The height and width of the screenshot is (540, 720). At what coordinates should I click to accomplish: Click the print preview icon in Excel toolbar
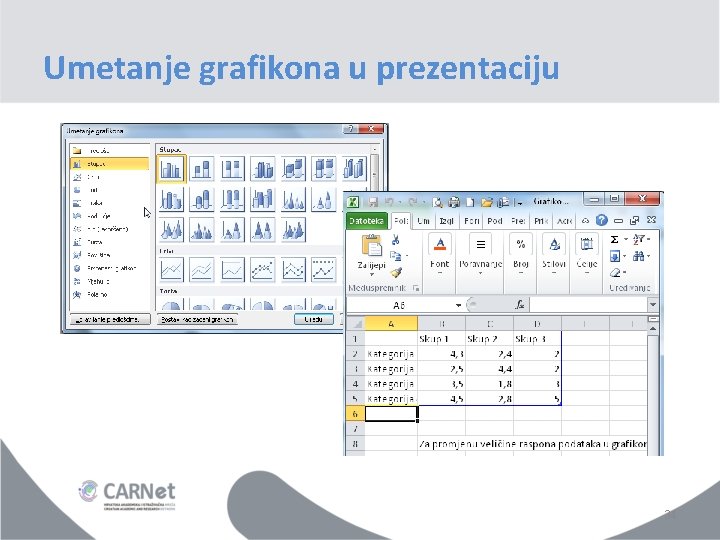(438, 202)
